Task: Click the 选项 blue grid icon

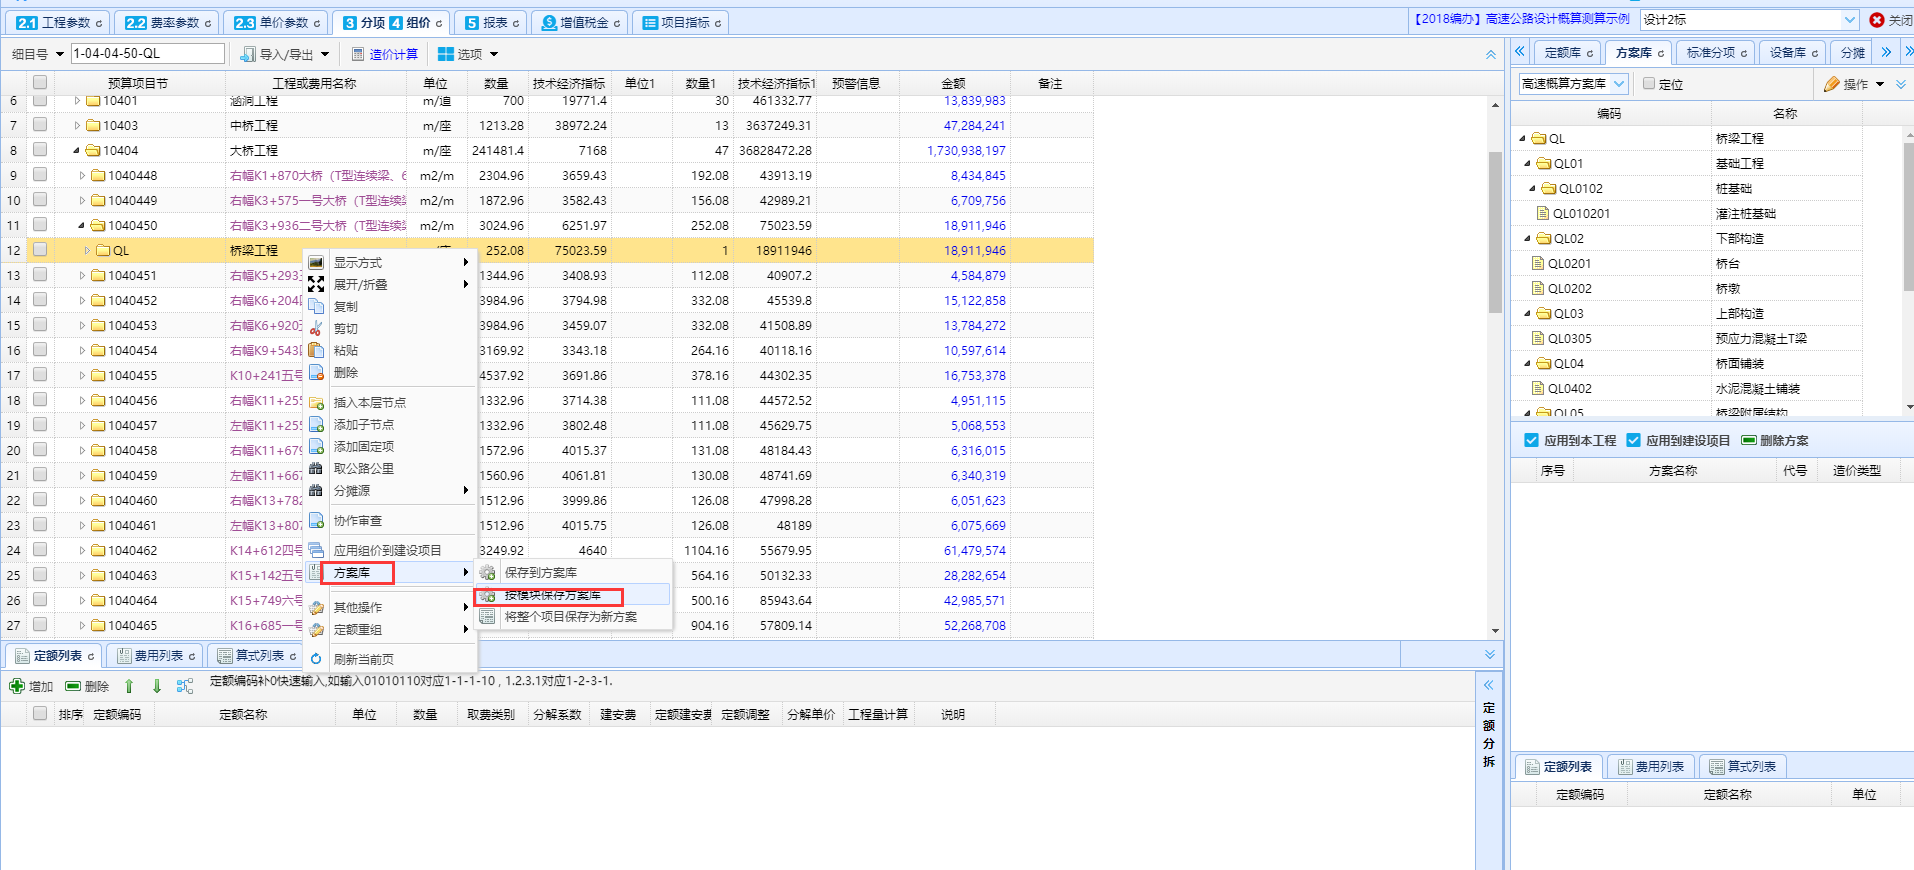Action: click(x=446, y=54)
